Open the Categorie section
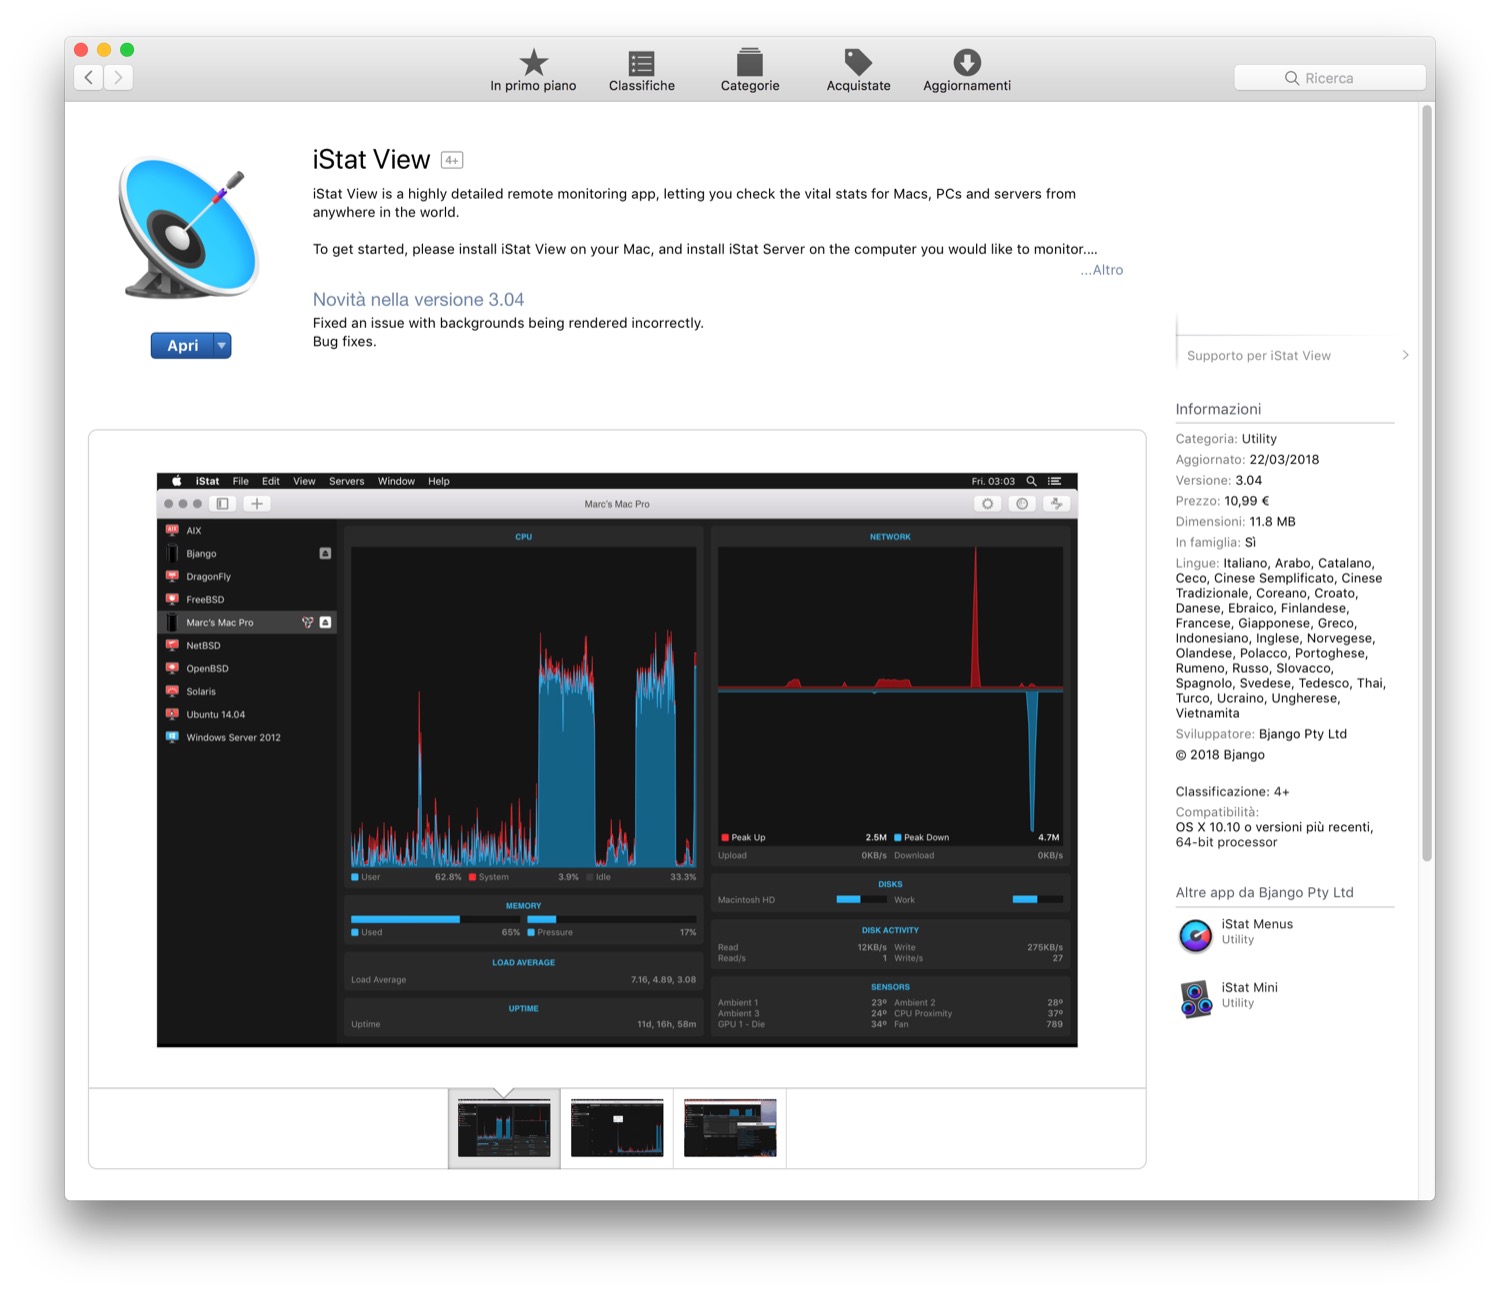 tap(750, 71)
